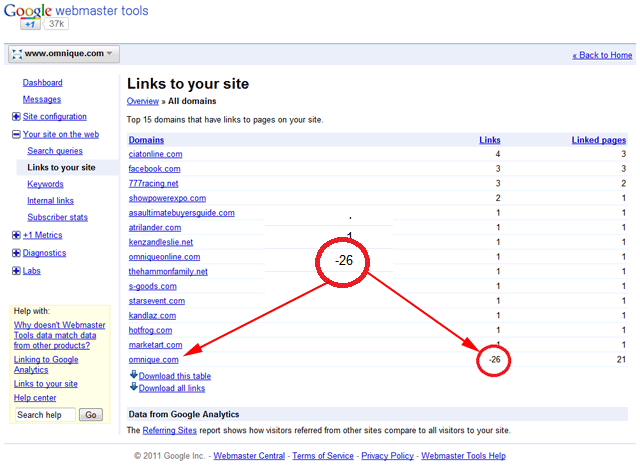This screenshot has height=467, width=640.
Task: Click the Overview breadcrumb link
Action: tap(142, 101)
